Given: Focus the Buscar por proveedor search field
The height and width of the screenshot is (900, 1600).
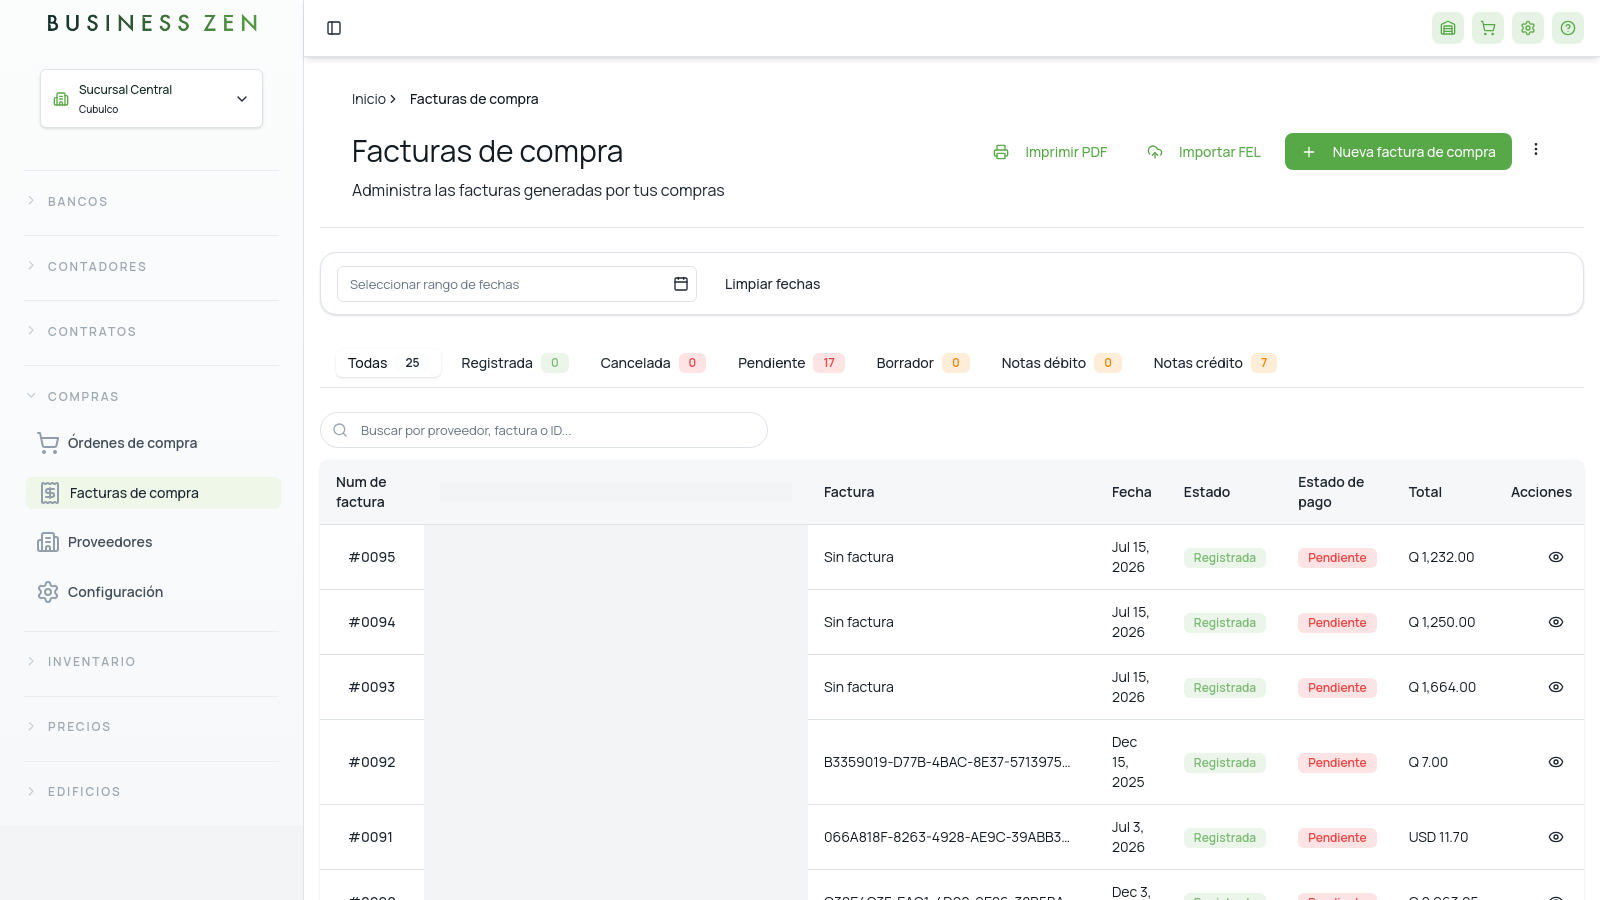Looking at the screenshot, I should 544,430.
